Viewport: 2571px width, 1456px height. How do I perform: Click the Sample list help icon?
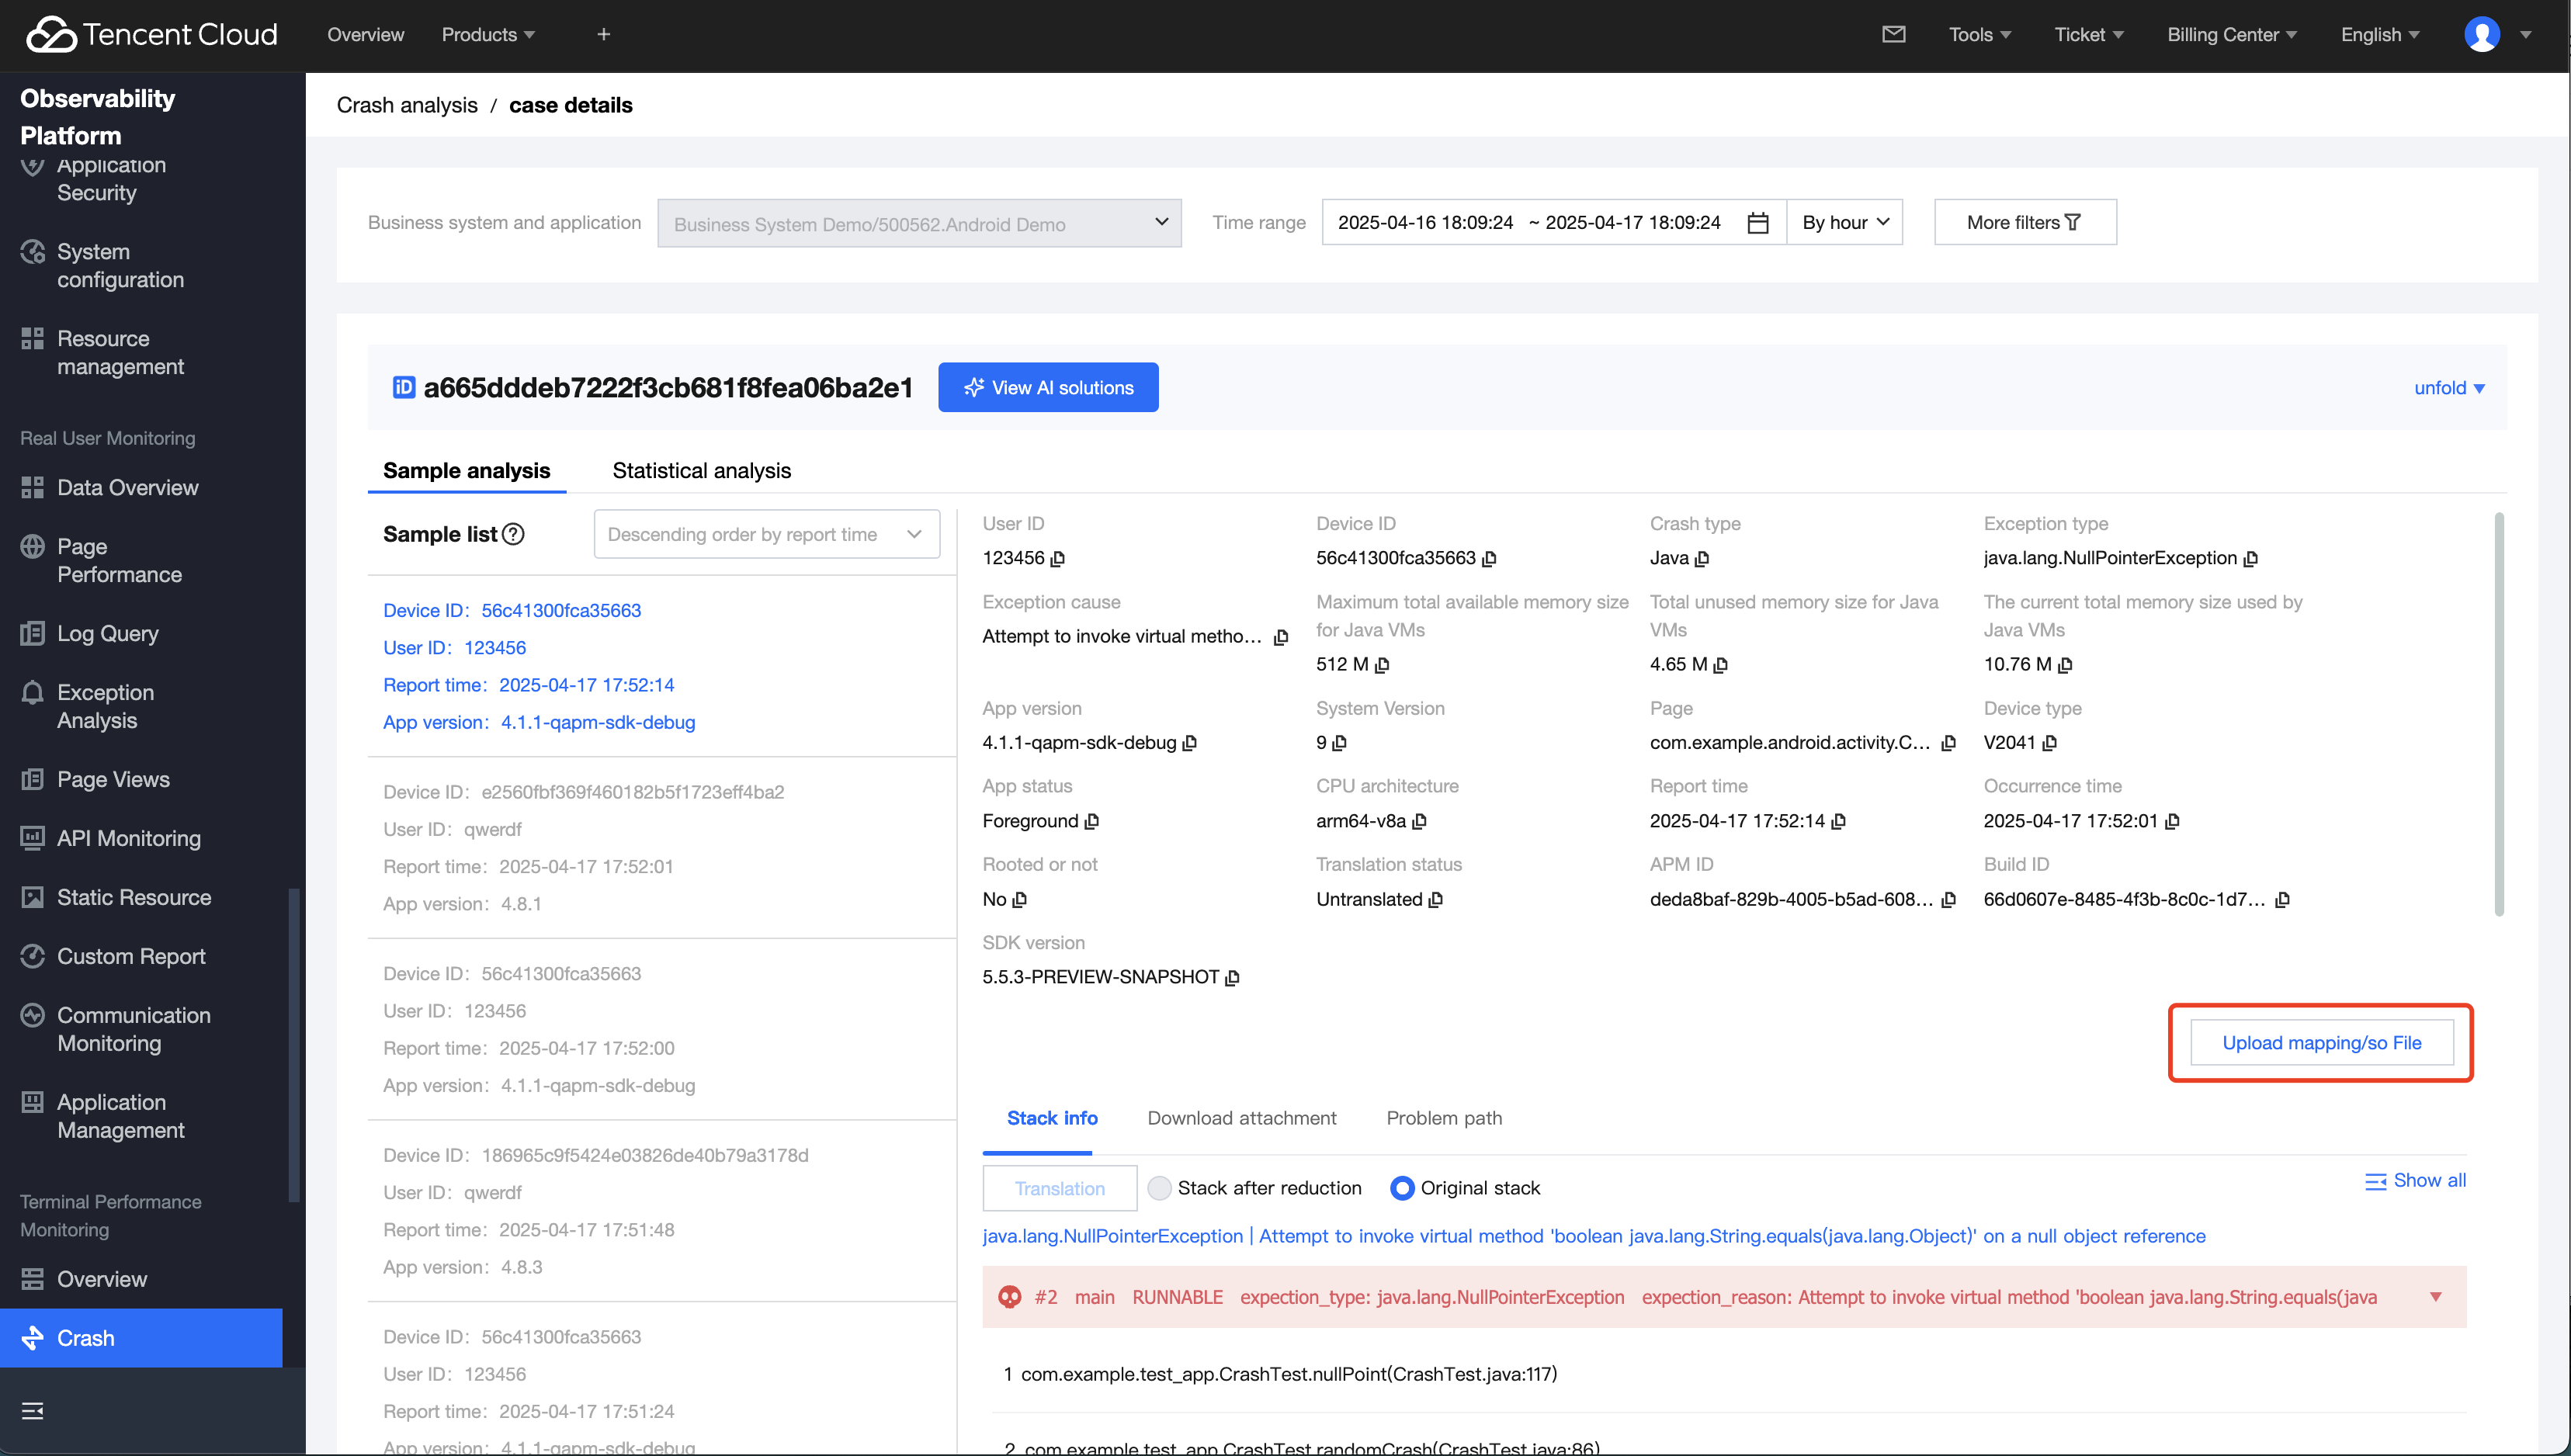tap(513, 534)
